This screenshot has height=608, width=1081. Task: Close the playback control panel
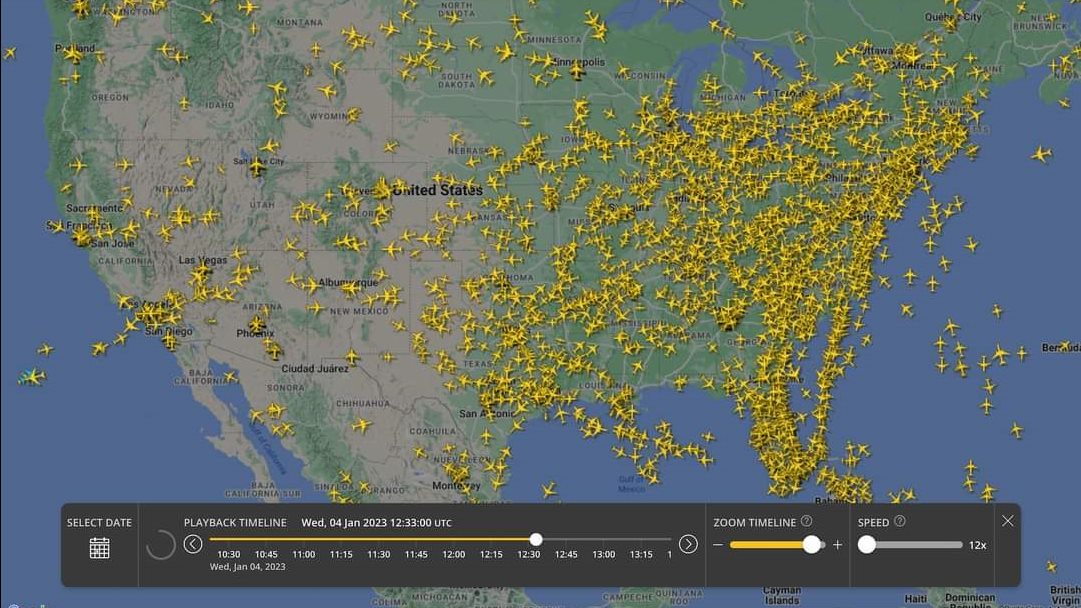pyautogui.click(x=1007, y=521)
